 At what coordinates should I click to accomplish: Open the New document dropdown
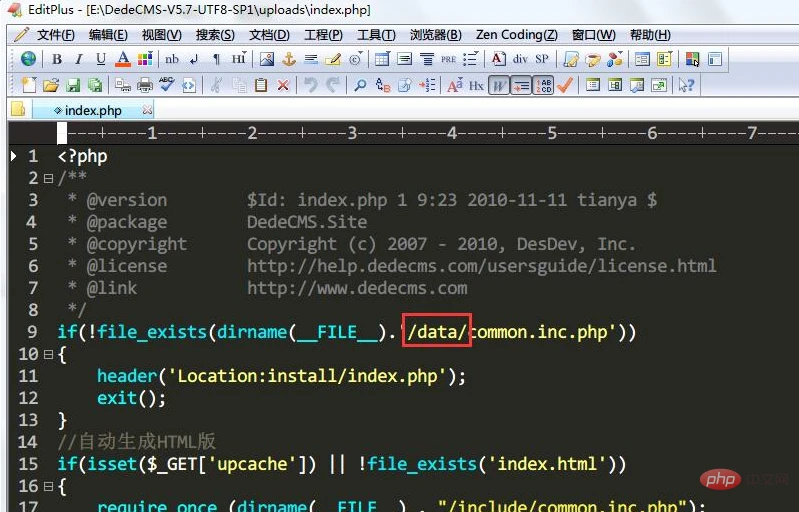point(29,85)
